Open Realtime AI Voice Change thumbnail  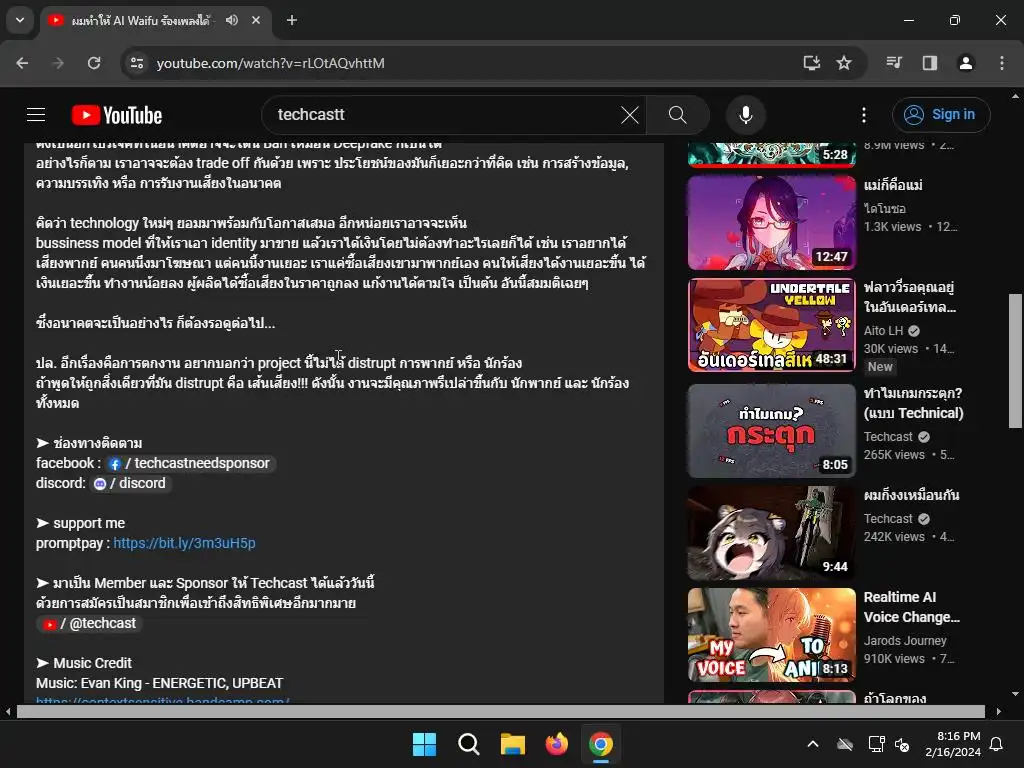coord(771,635)
